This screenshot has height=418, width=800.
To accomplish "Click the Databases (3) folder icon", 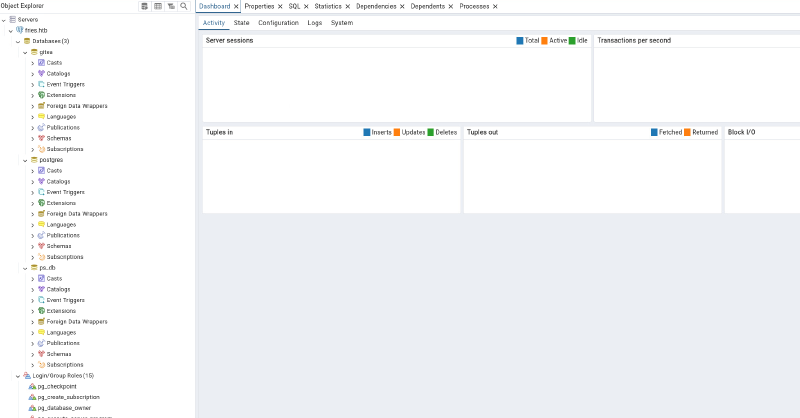I will click(x=27, y=41).
